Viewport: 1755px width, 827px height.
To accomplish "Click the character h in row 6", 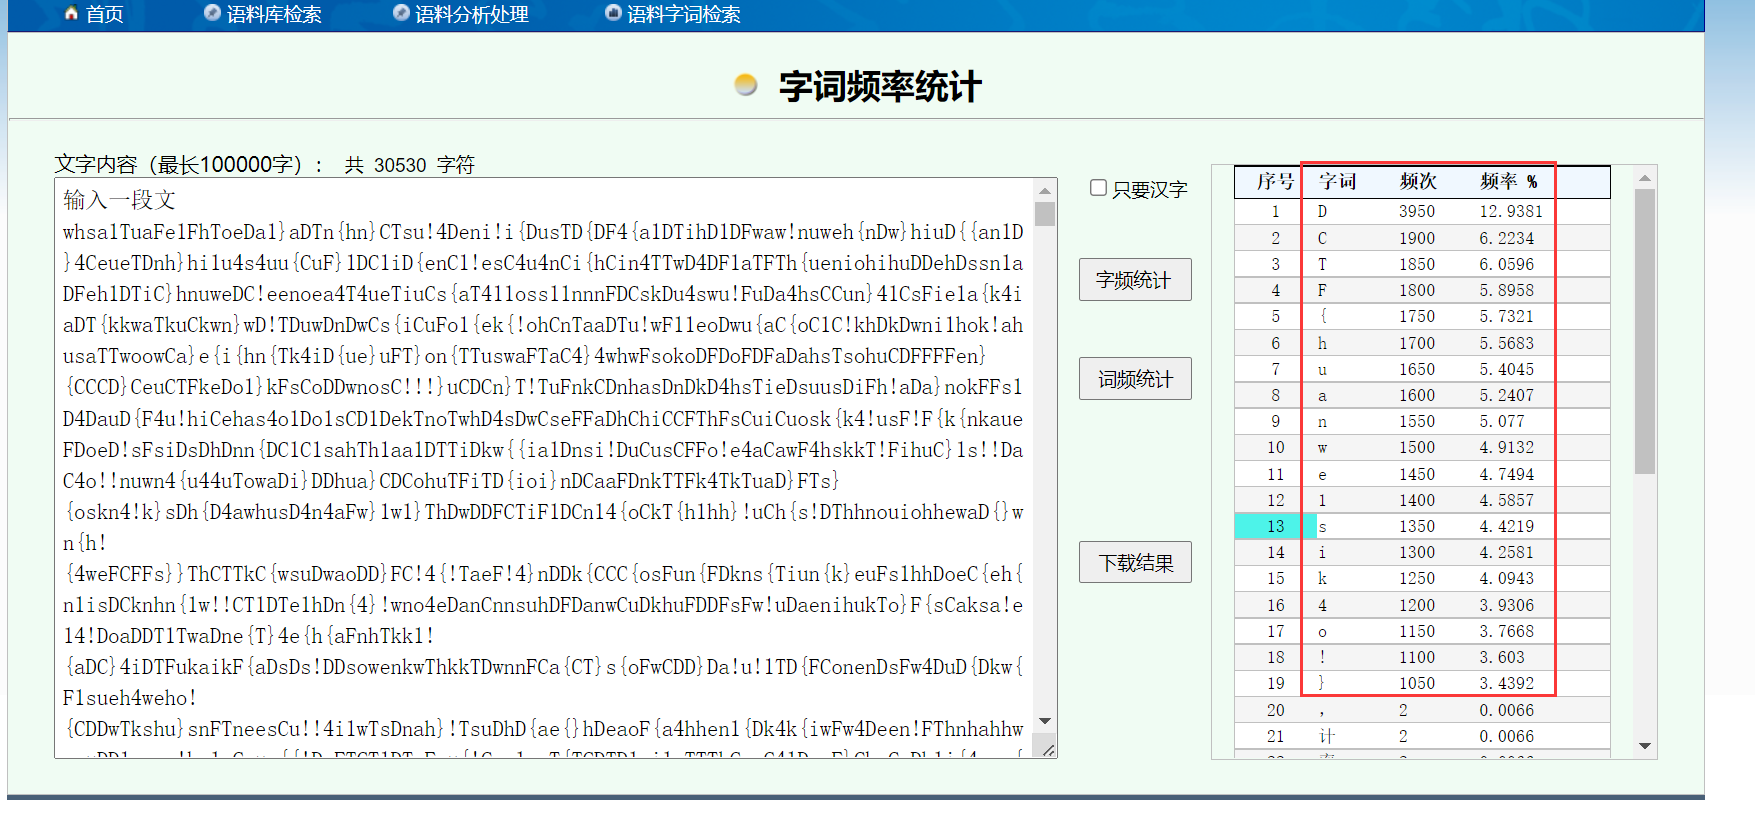I will (x=1322, y=343).
